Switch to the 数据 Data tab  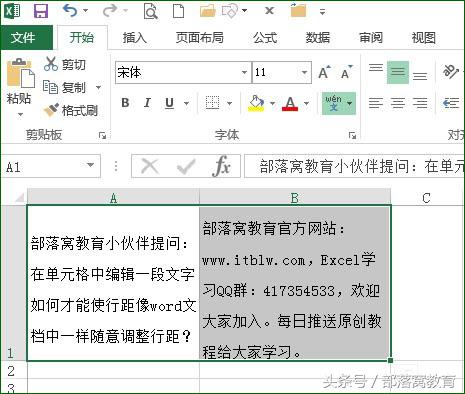[x=318, y=37]
